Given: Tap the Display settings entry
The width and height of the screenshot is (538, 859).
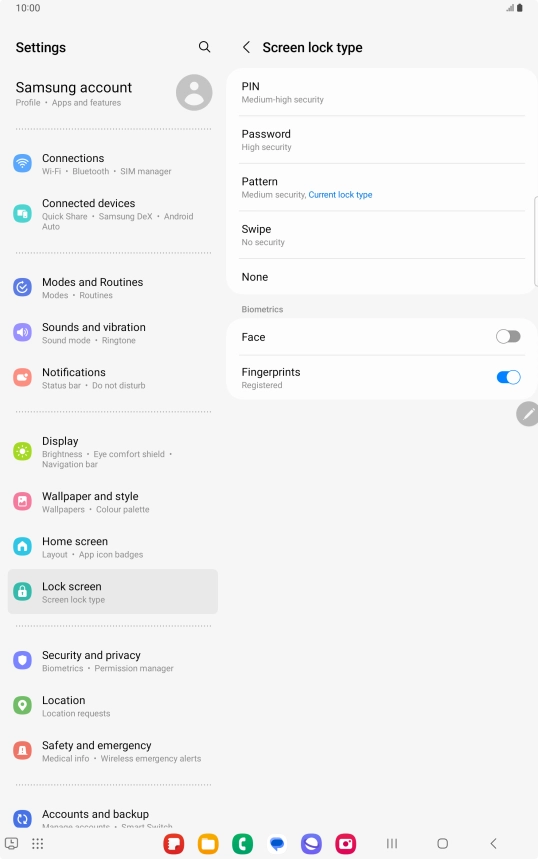Looking at the screenshot, I should click(113, 452).
